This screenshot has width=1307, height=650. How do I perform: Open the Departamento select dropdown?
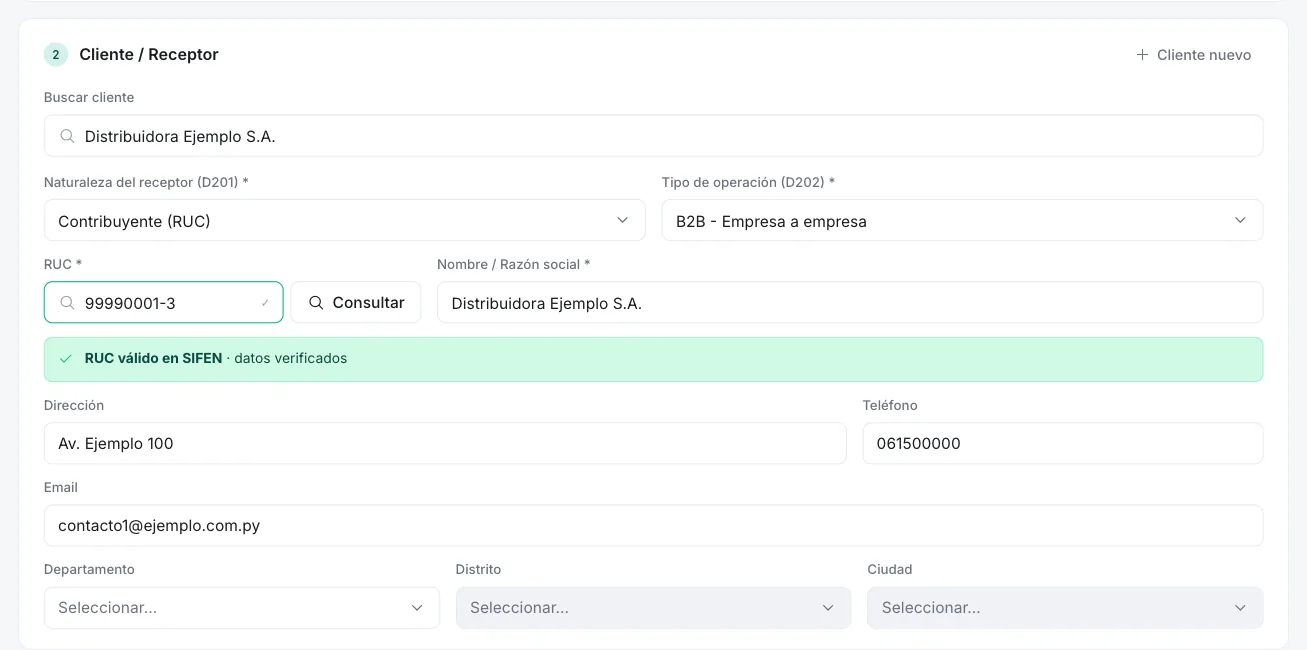click(242, 607)
